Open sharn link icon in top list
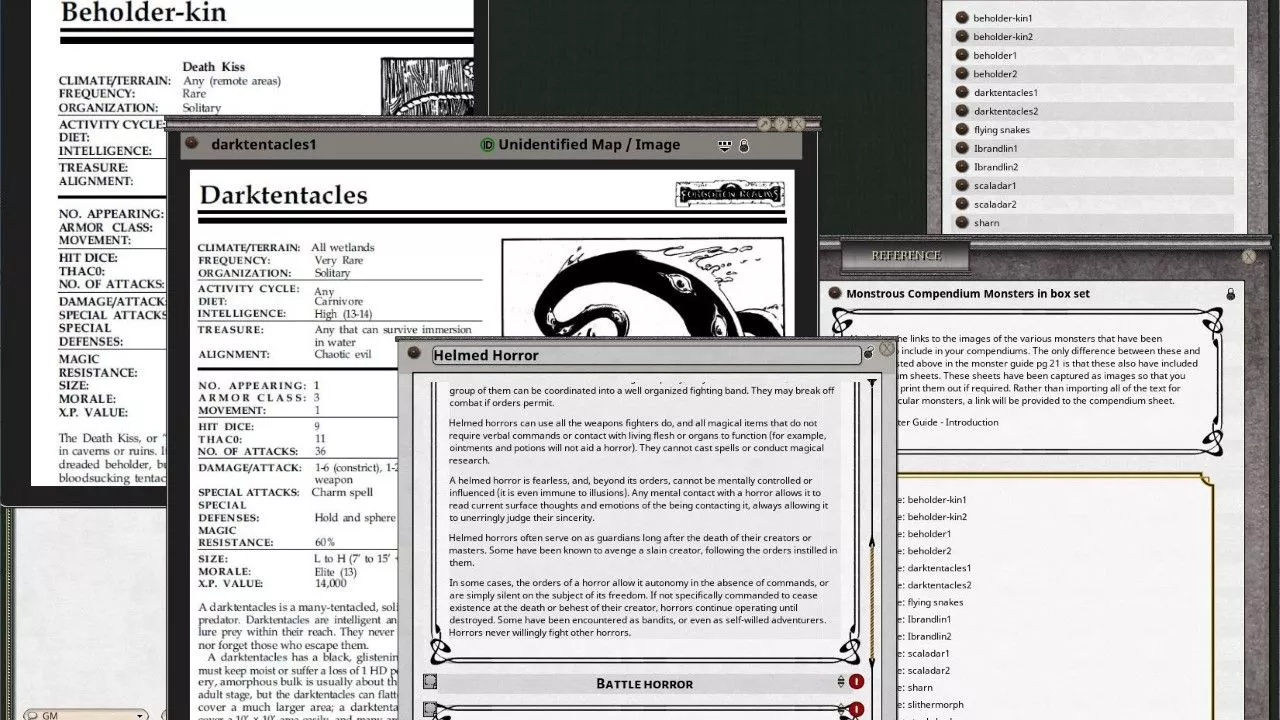Screen dimensions: 1280x720 (962, 222)
